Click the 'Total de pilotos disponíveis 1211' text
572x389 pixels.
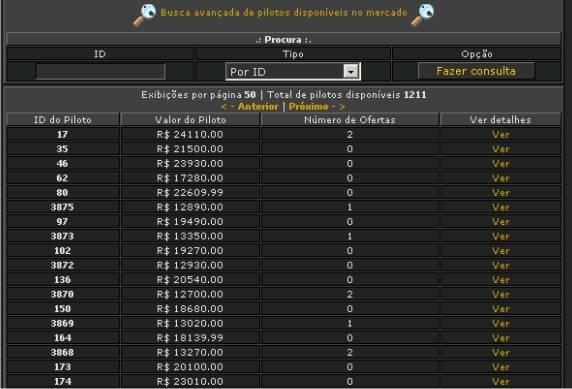347,95
